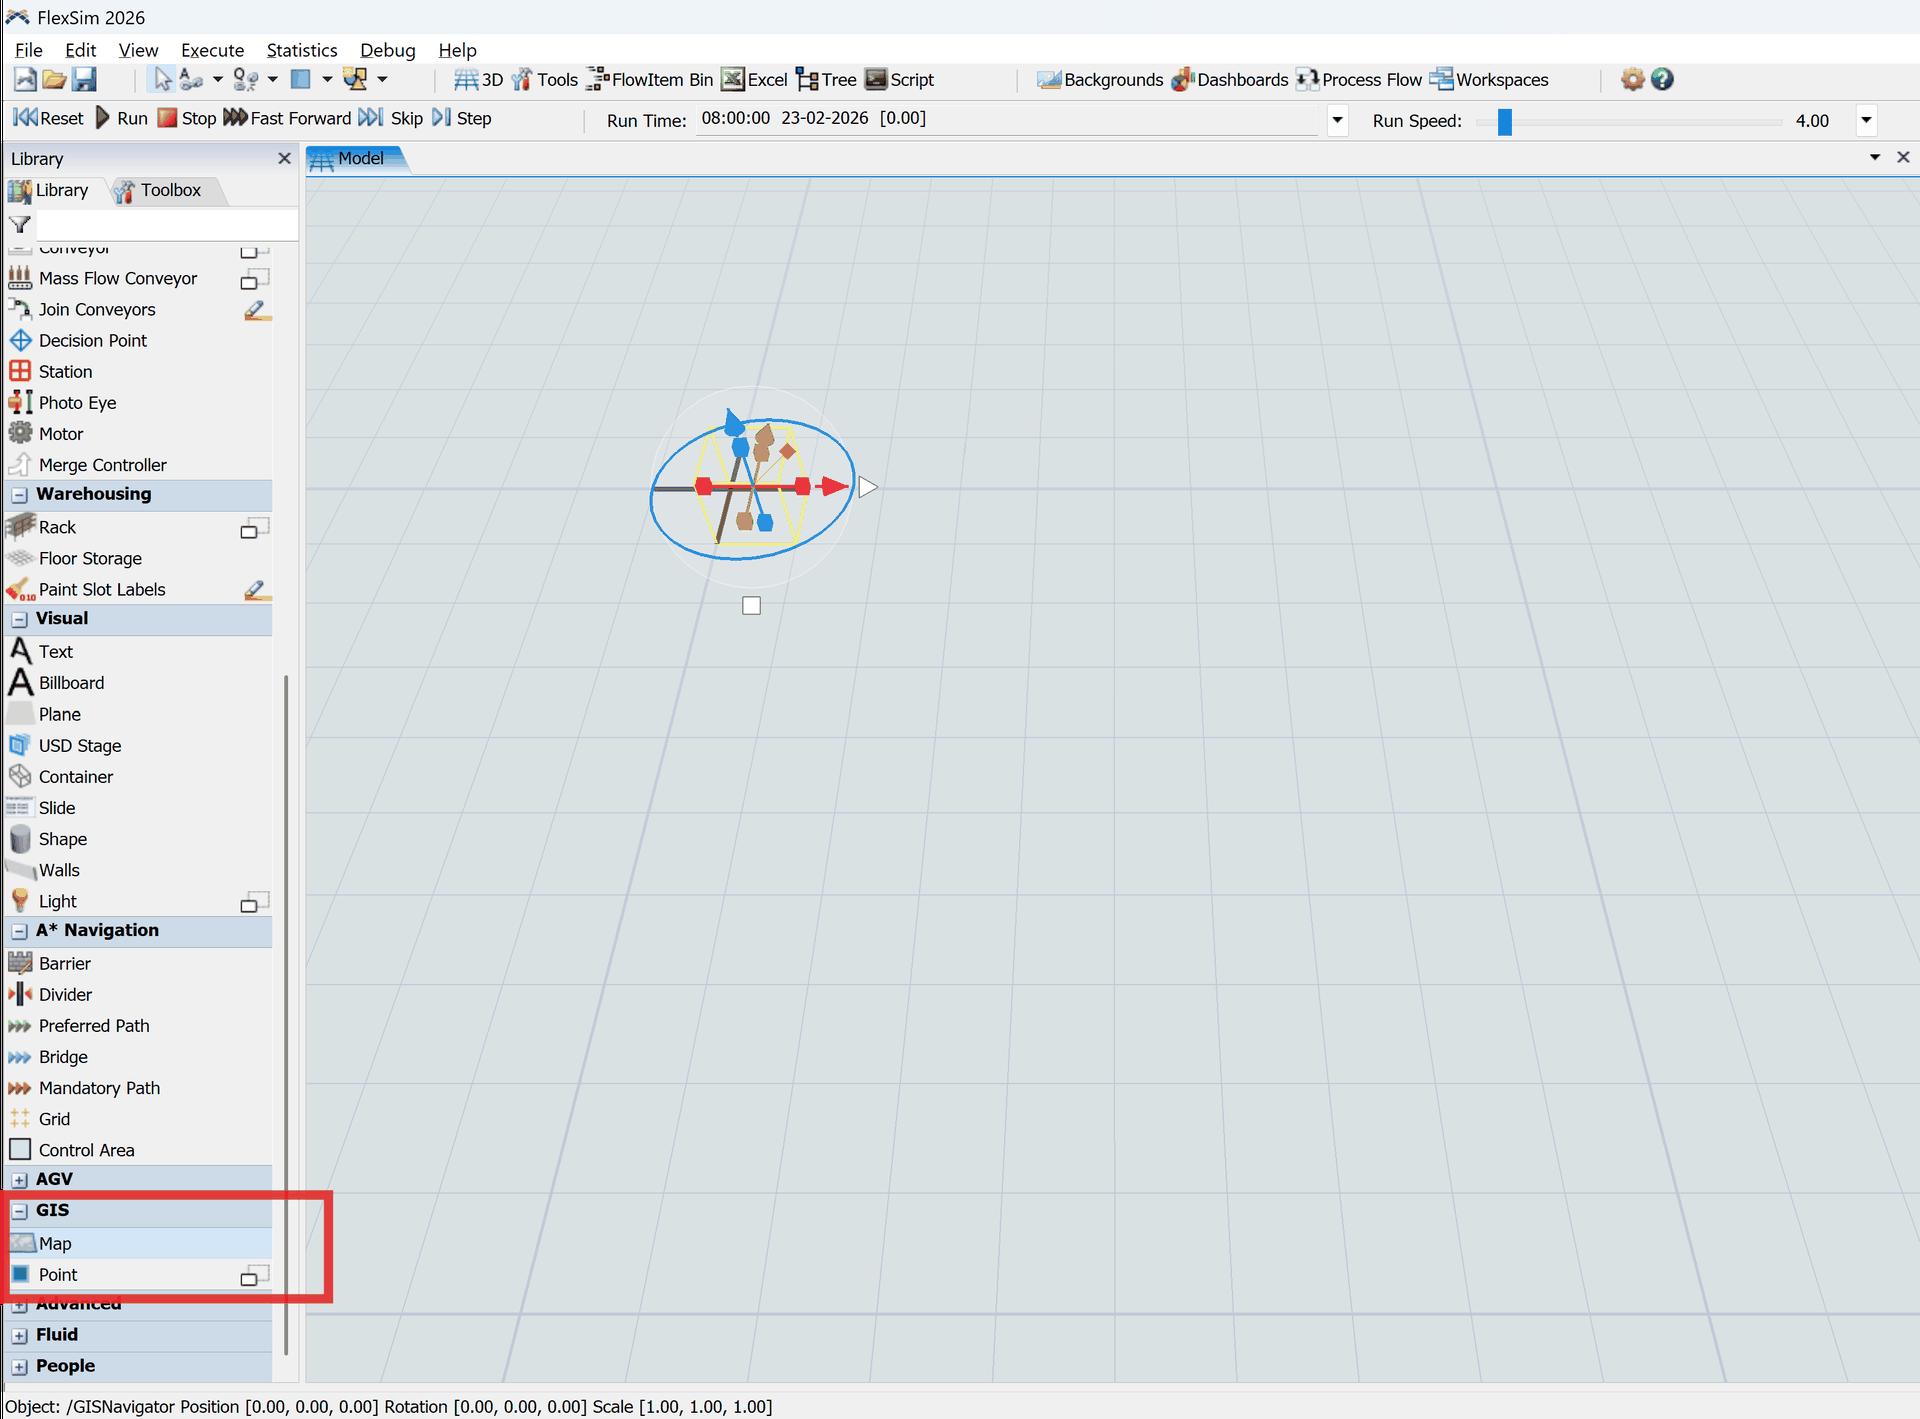Open model file via folder icon
Screen dimensions: 1920x1419
[55, 79]
